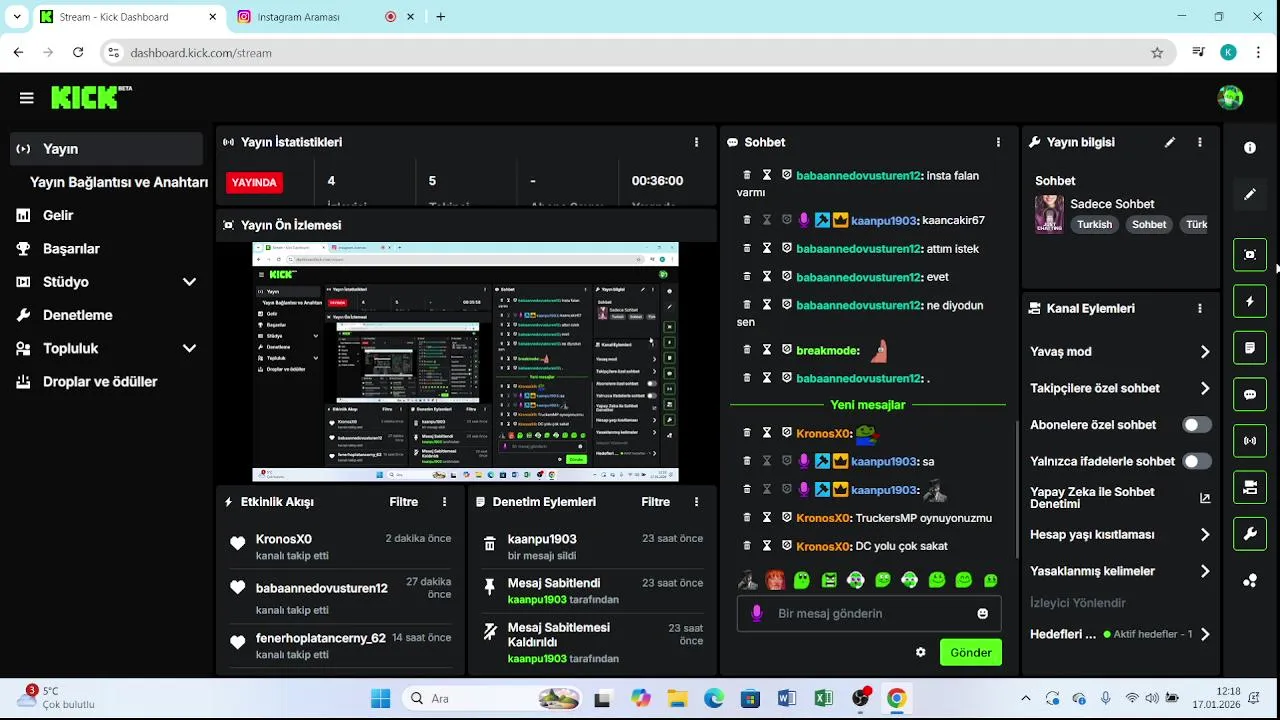Open Yayın bilgisi three-dot menu
The height and width of the screenshot is (720, 1280).
pos(1200,142)
